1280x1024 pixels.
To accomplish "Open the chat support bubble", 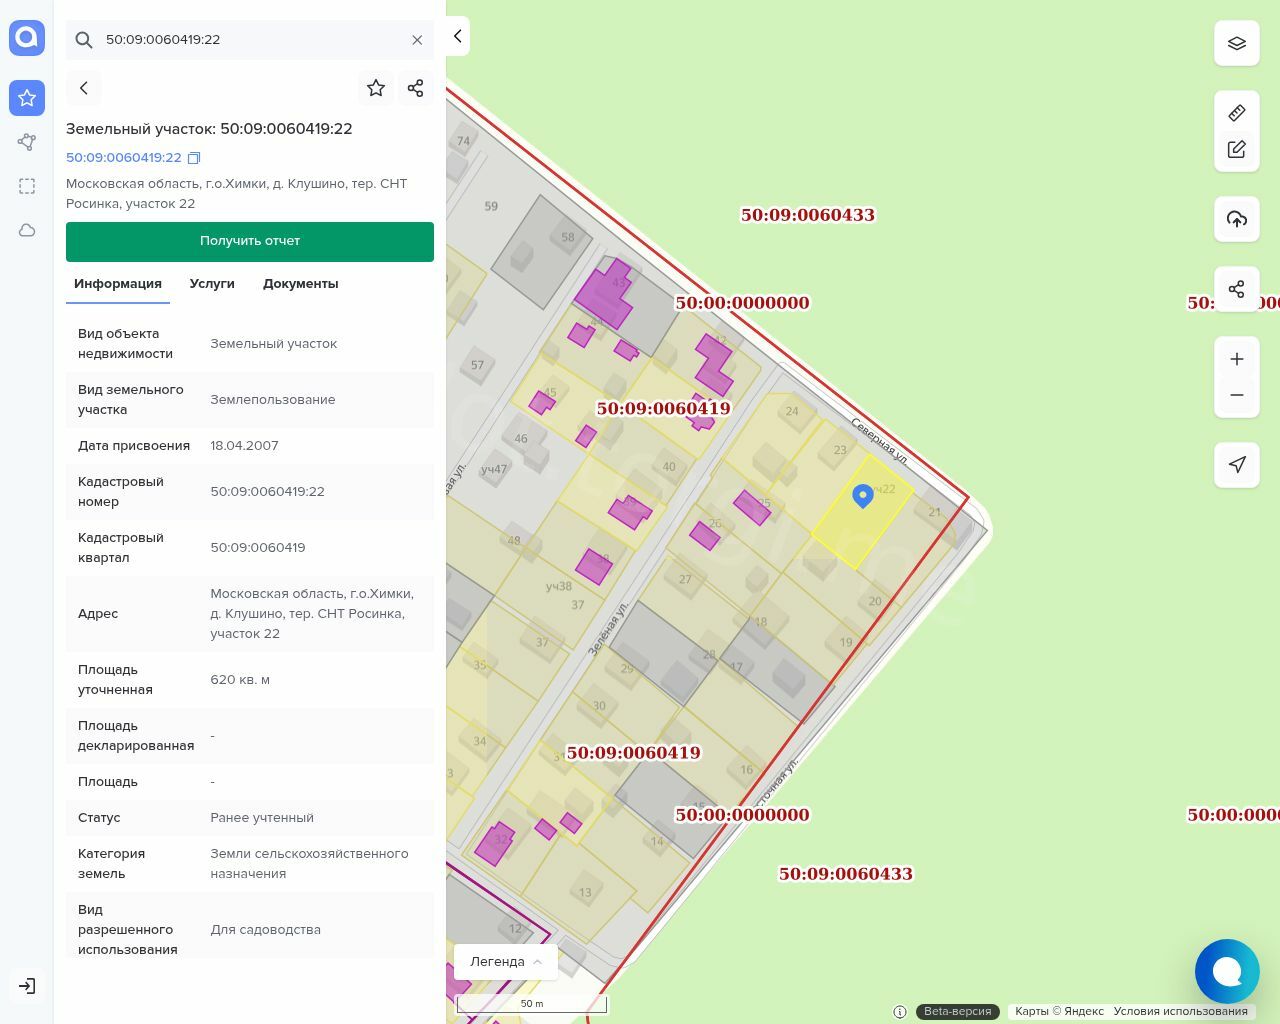I will click(x=1227, y=971).
